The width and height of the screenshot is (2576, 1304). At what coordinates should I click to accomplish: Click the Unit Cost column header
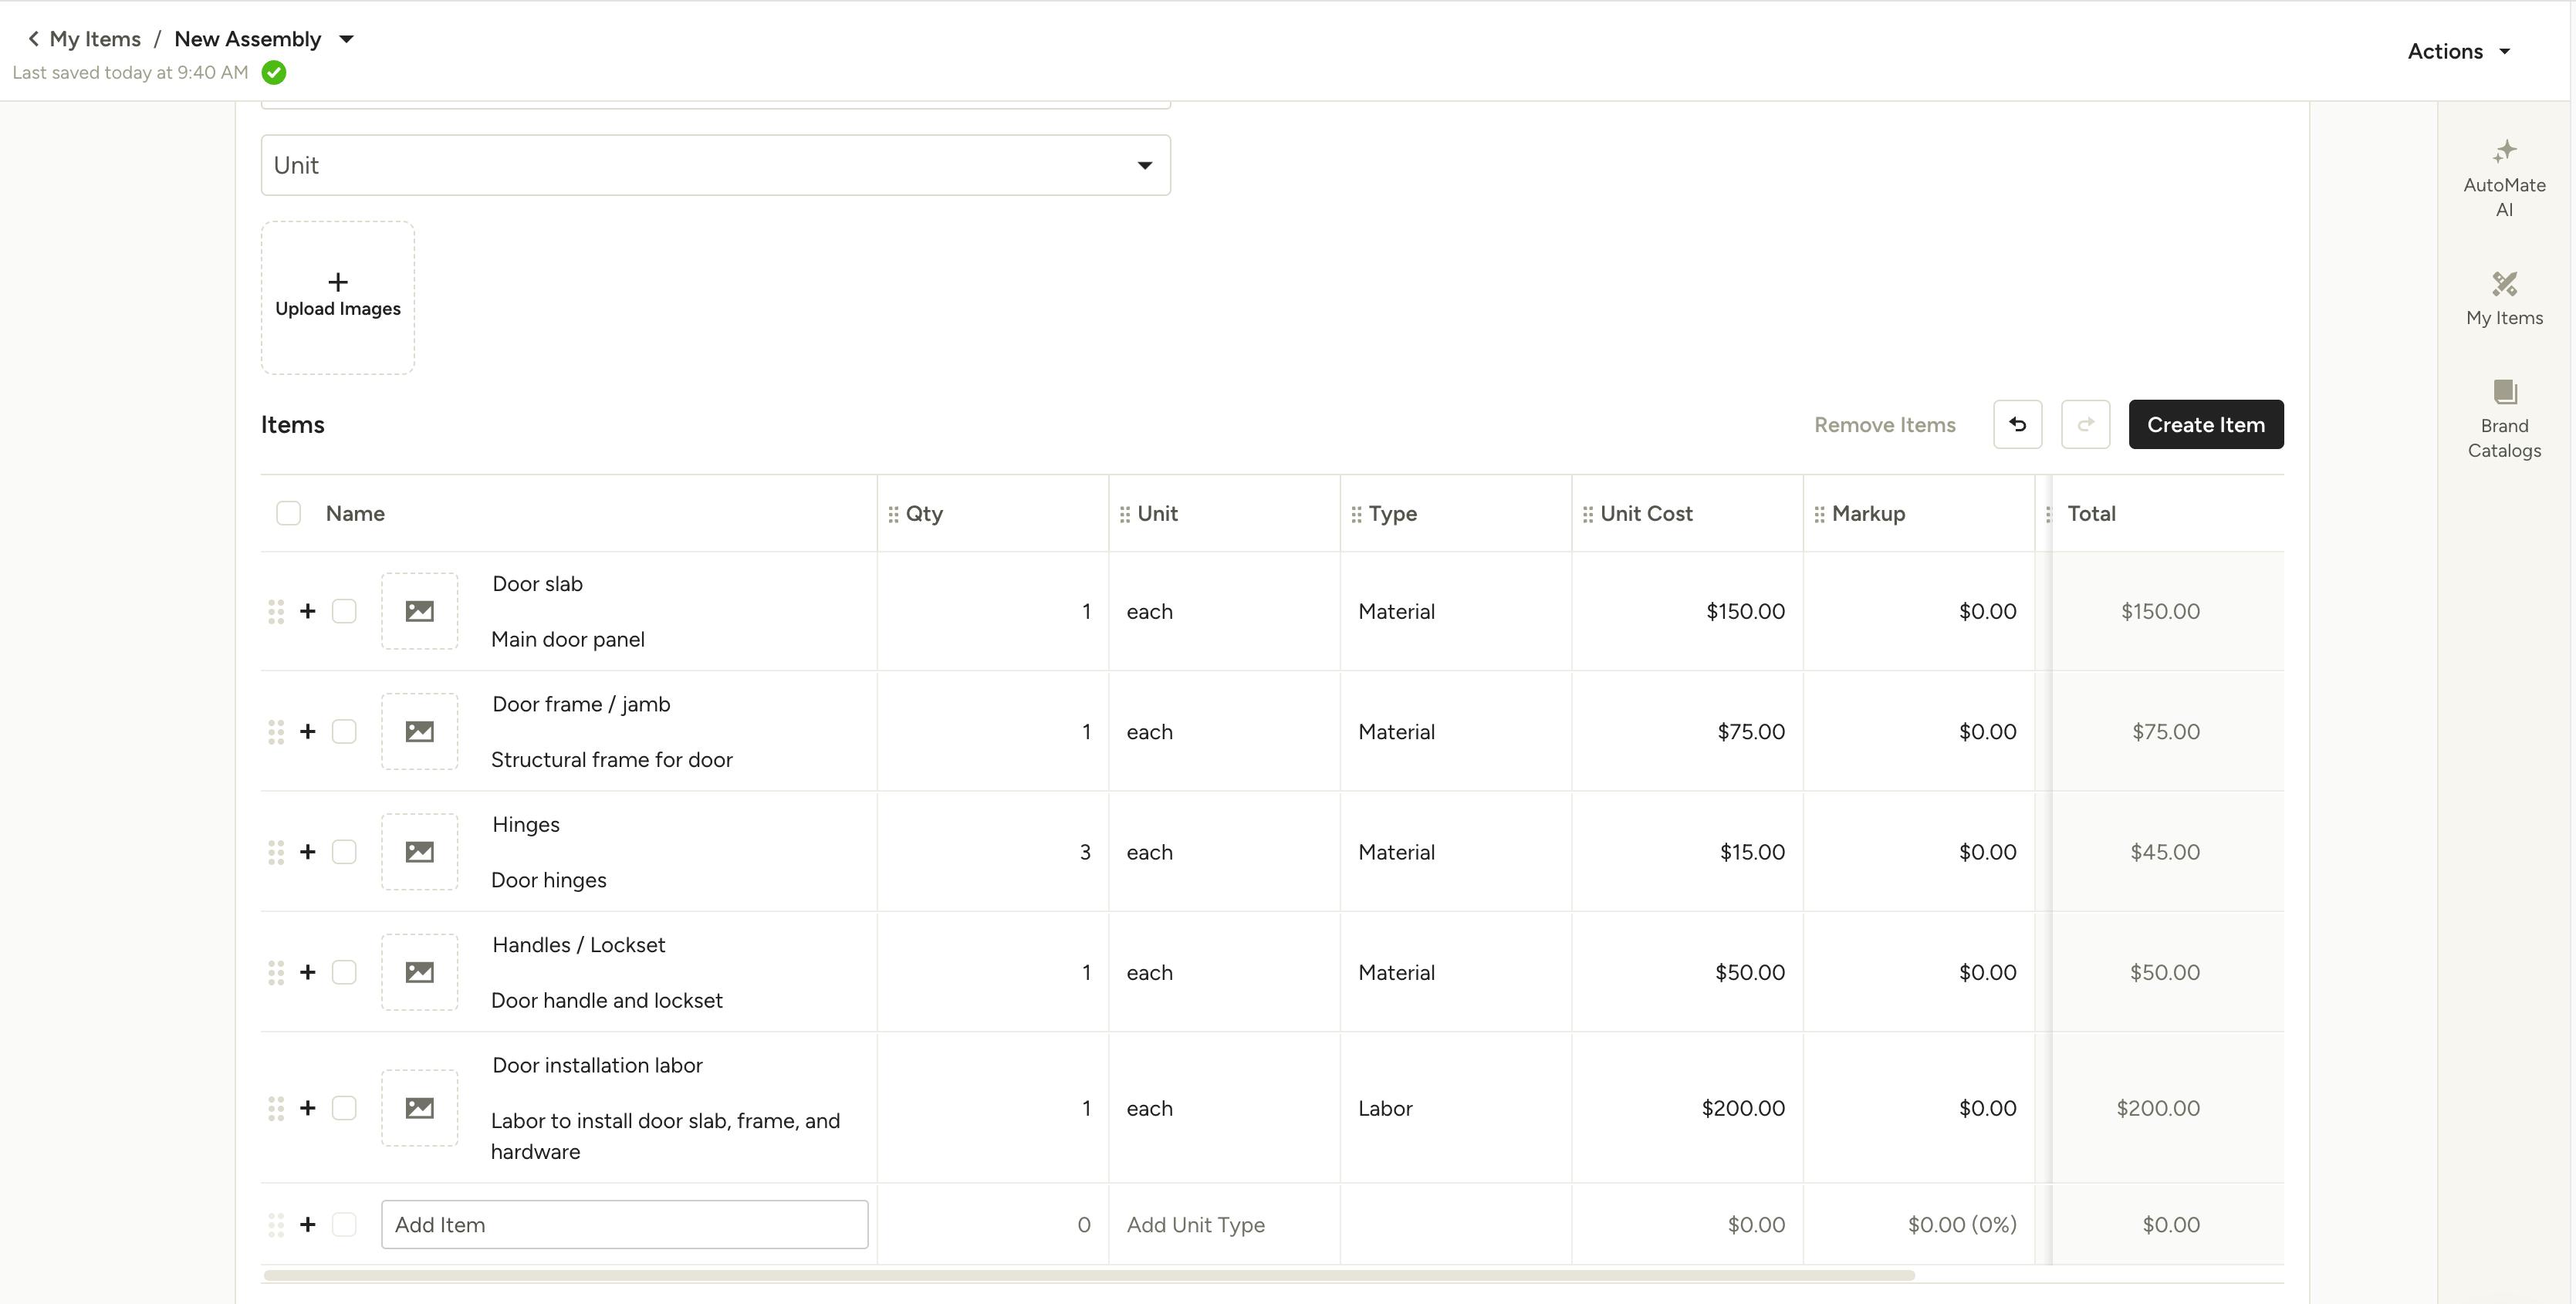[1646, 514]
